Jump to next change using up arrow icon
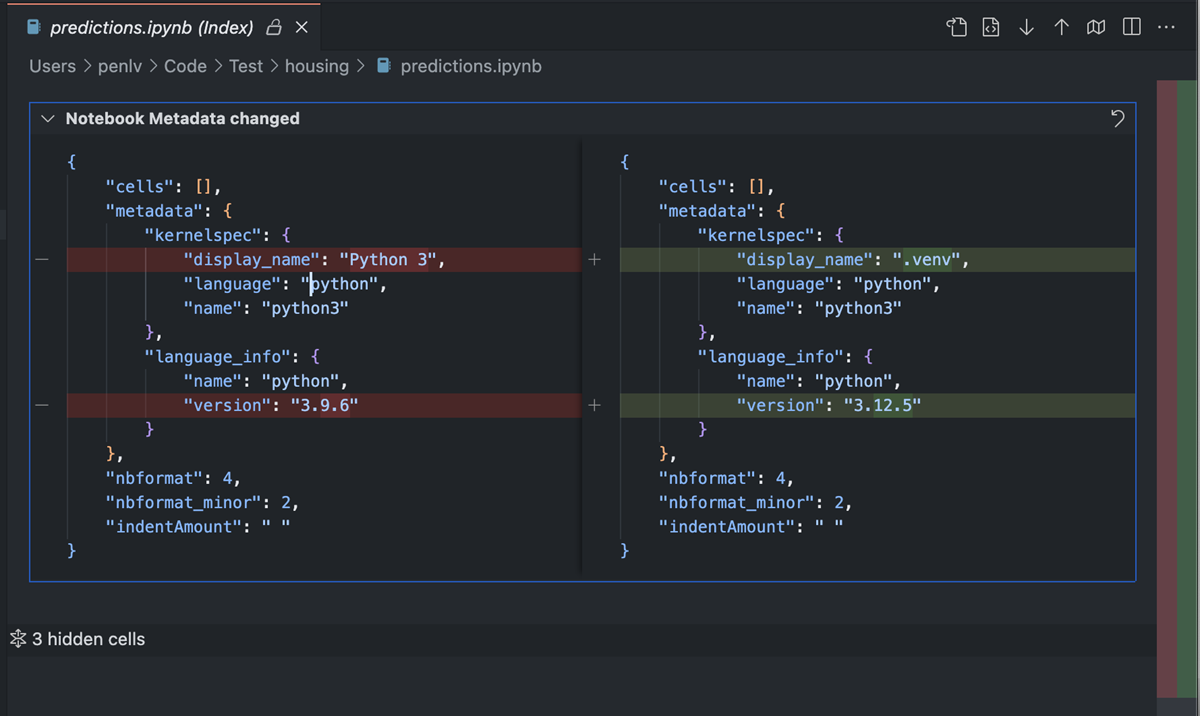The height and width of the screenshot is (716, 1200). [1061, 27]
